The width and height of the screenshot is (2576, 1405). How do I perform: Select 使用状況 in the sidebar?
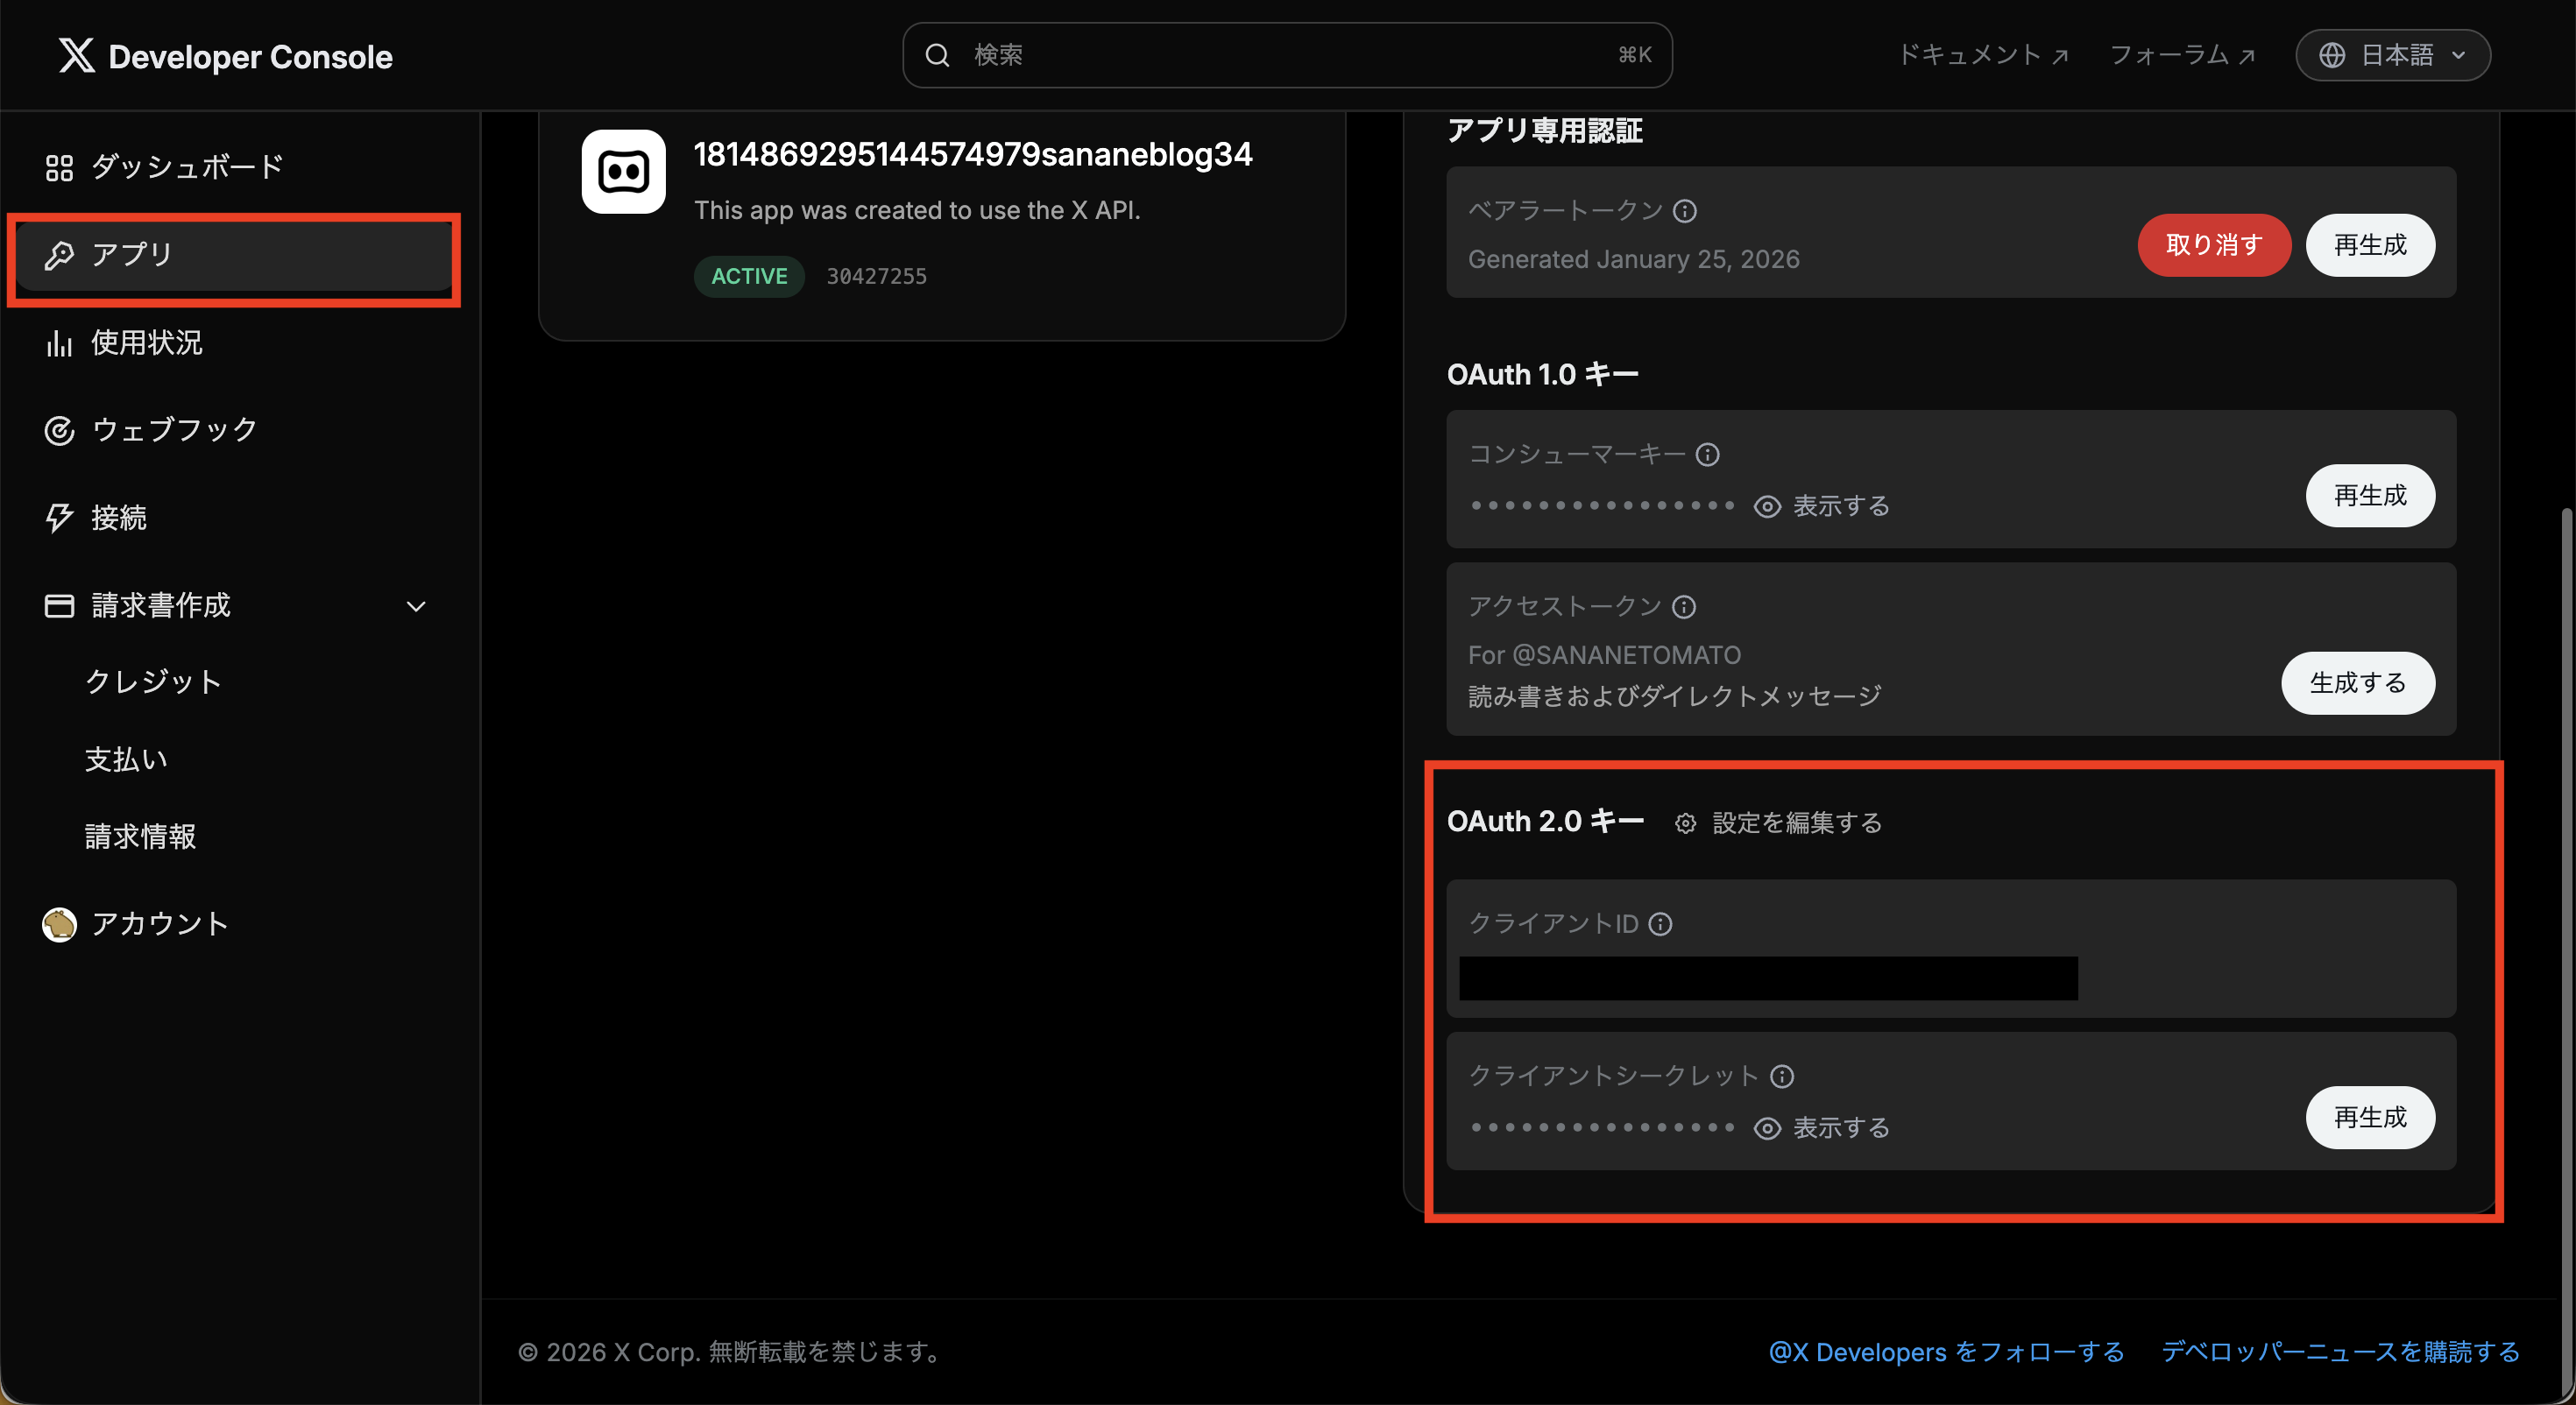click(146, 343)
